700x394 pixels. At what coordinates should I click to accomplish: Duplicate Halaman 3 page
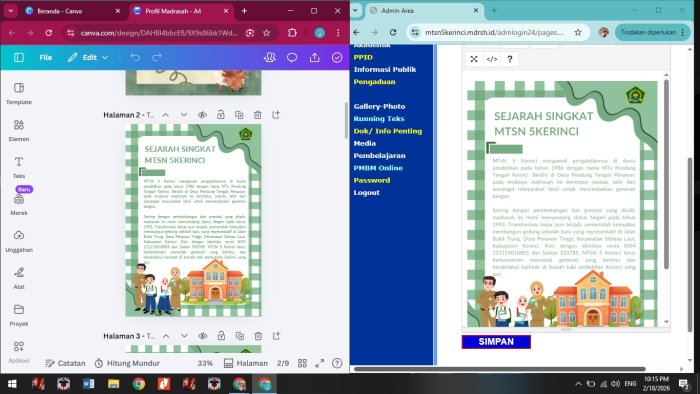[240, 336]
